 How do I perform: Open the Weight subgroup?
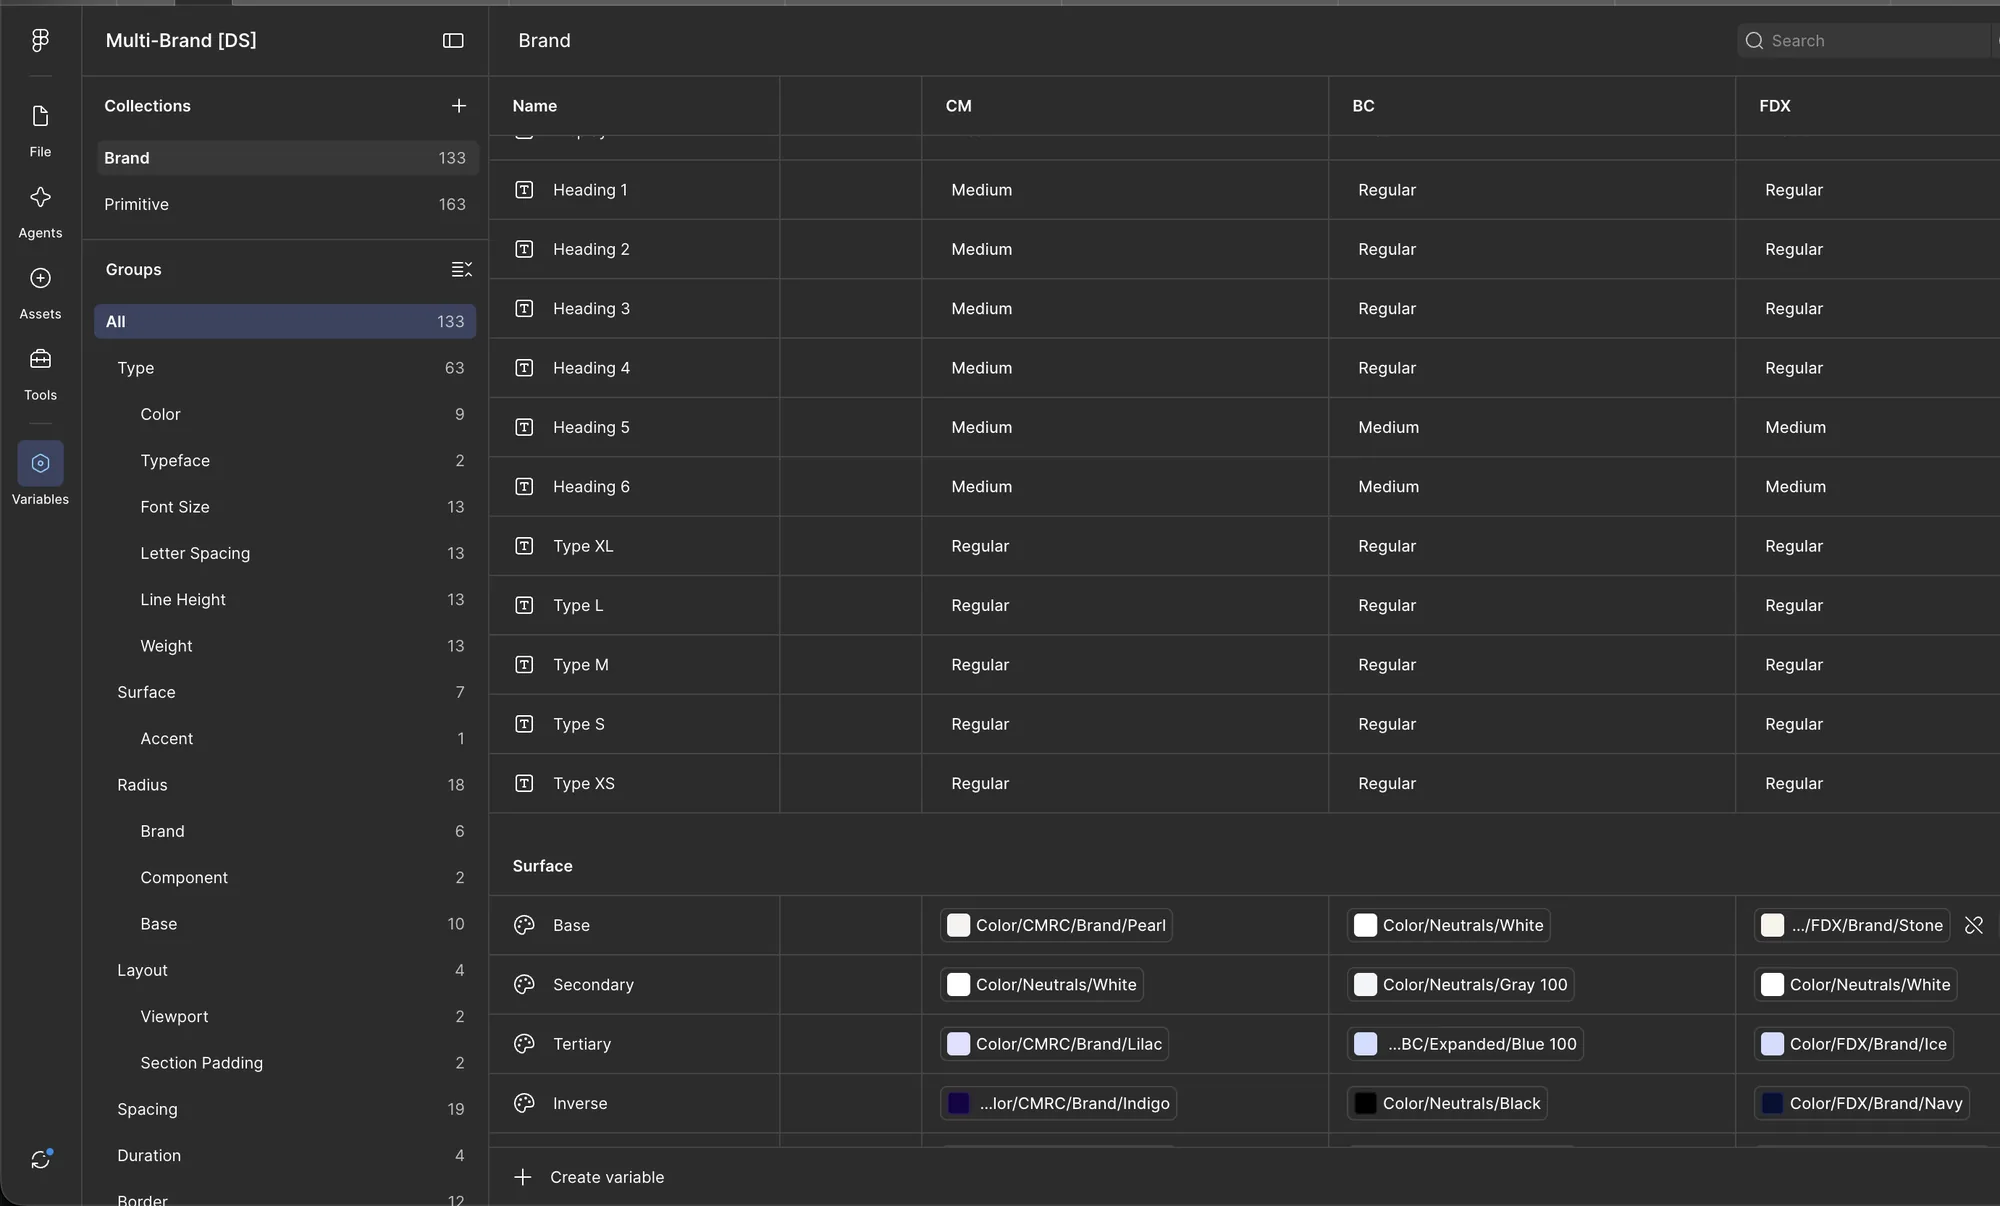[x=285, y=646]
